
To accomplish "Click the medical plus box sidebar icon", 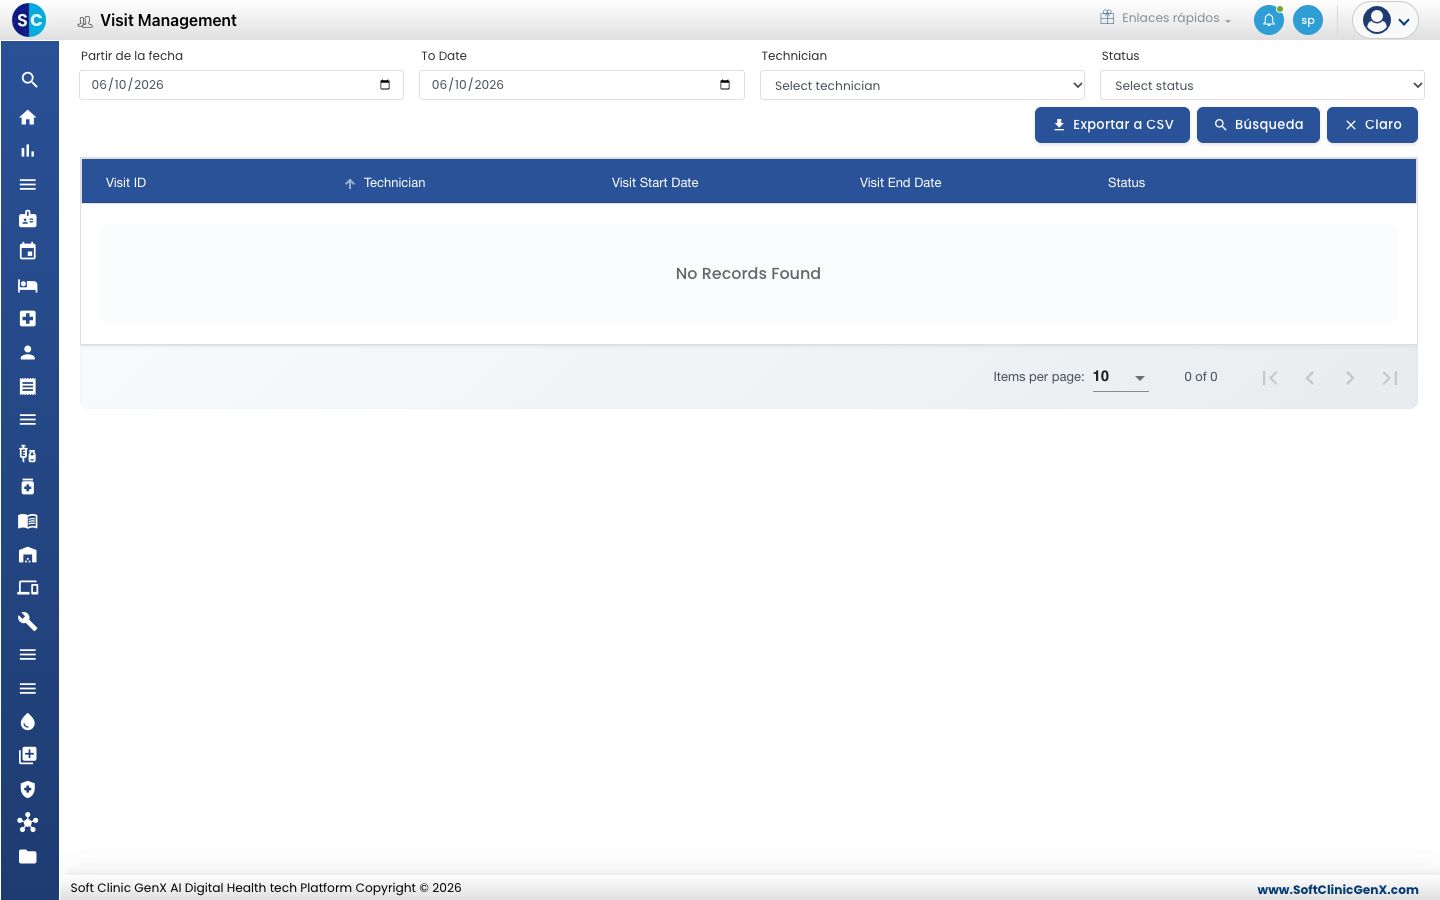I will 28,319.
